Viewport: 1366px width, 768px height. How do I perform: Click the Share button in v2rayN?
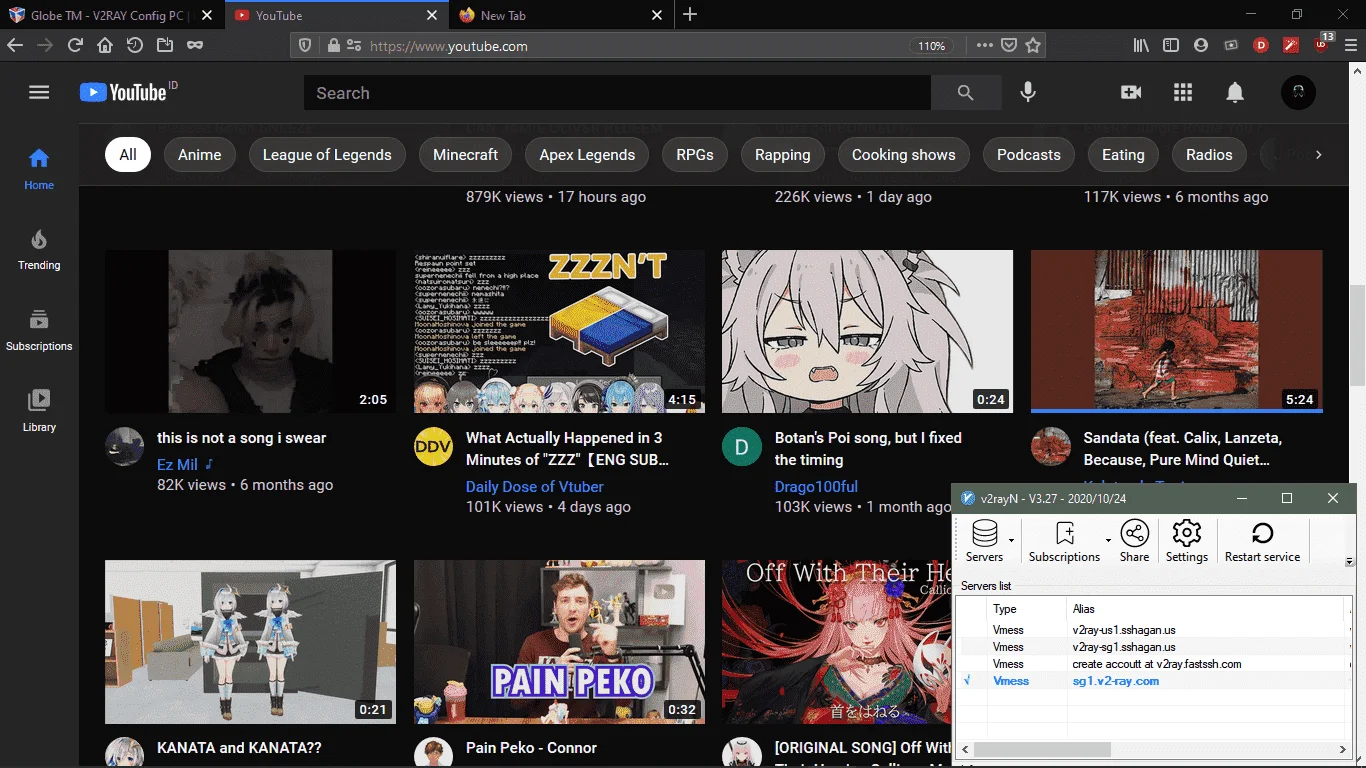(1134, 541)
